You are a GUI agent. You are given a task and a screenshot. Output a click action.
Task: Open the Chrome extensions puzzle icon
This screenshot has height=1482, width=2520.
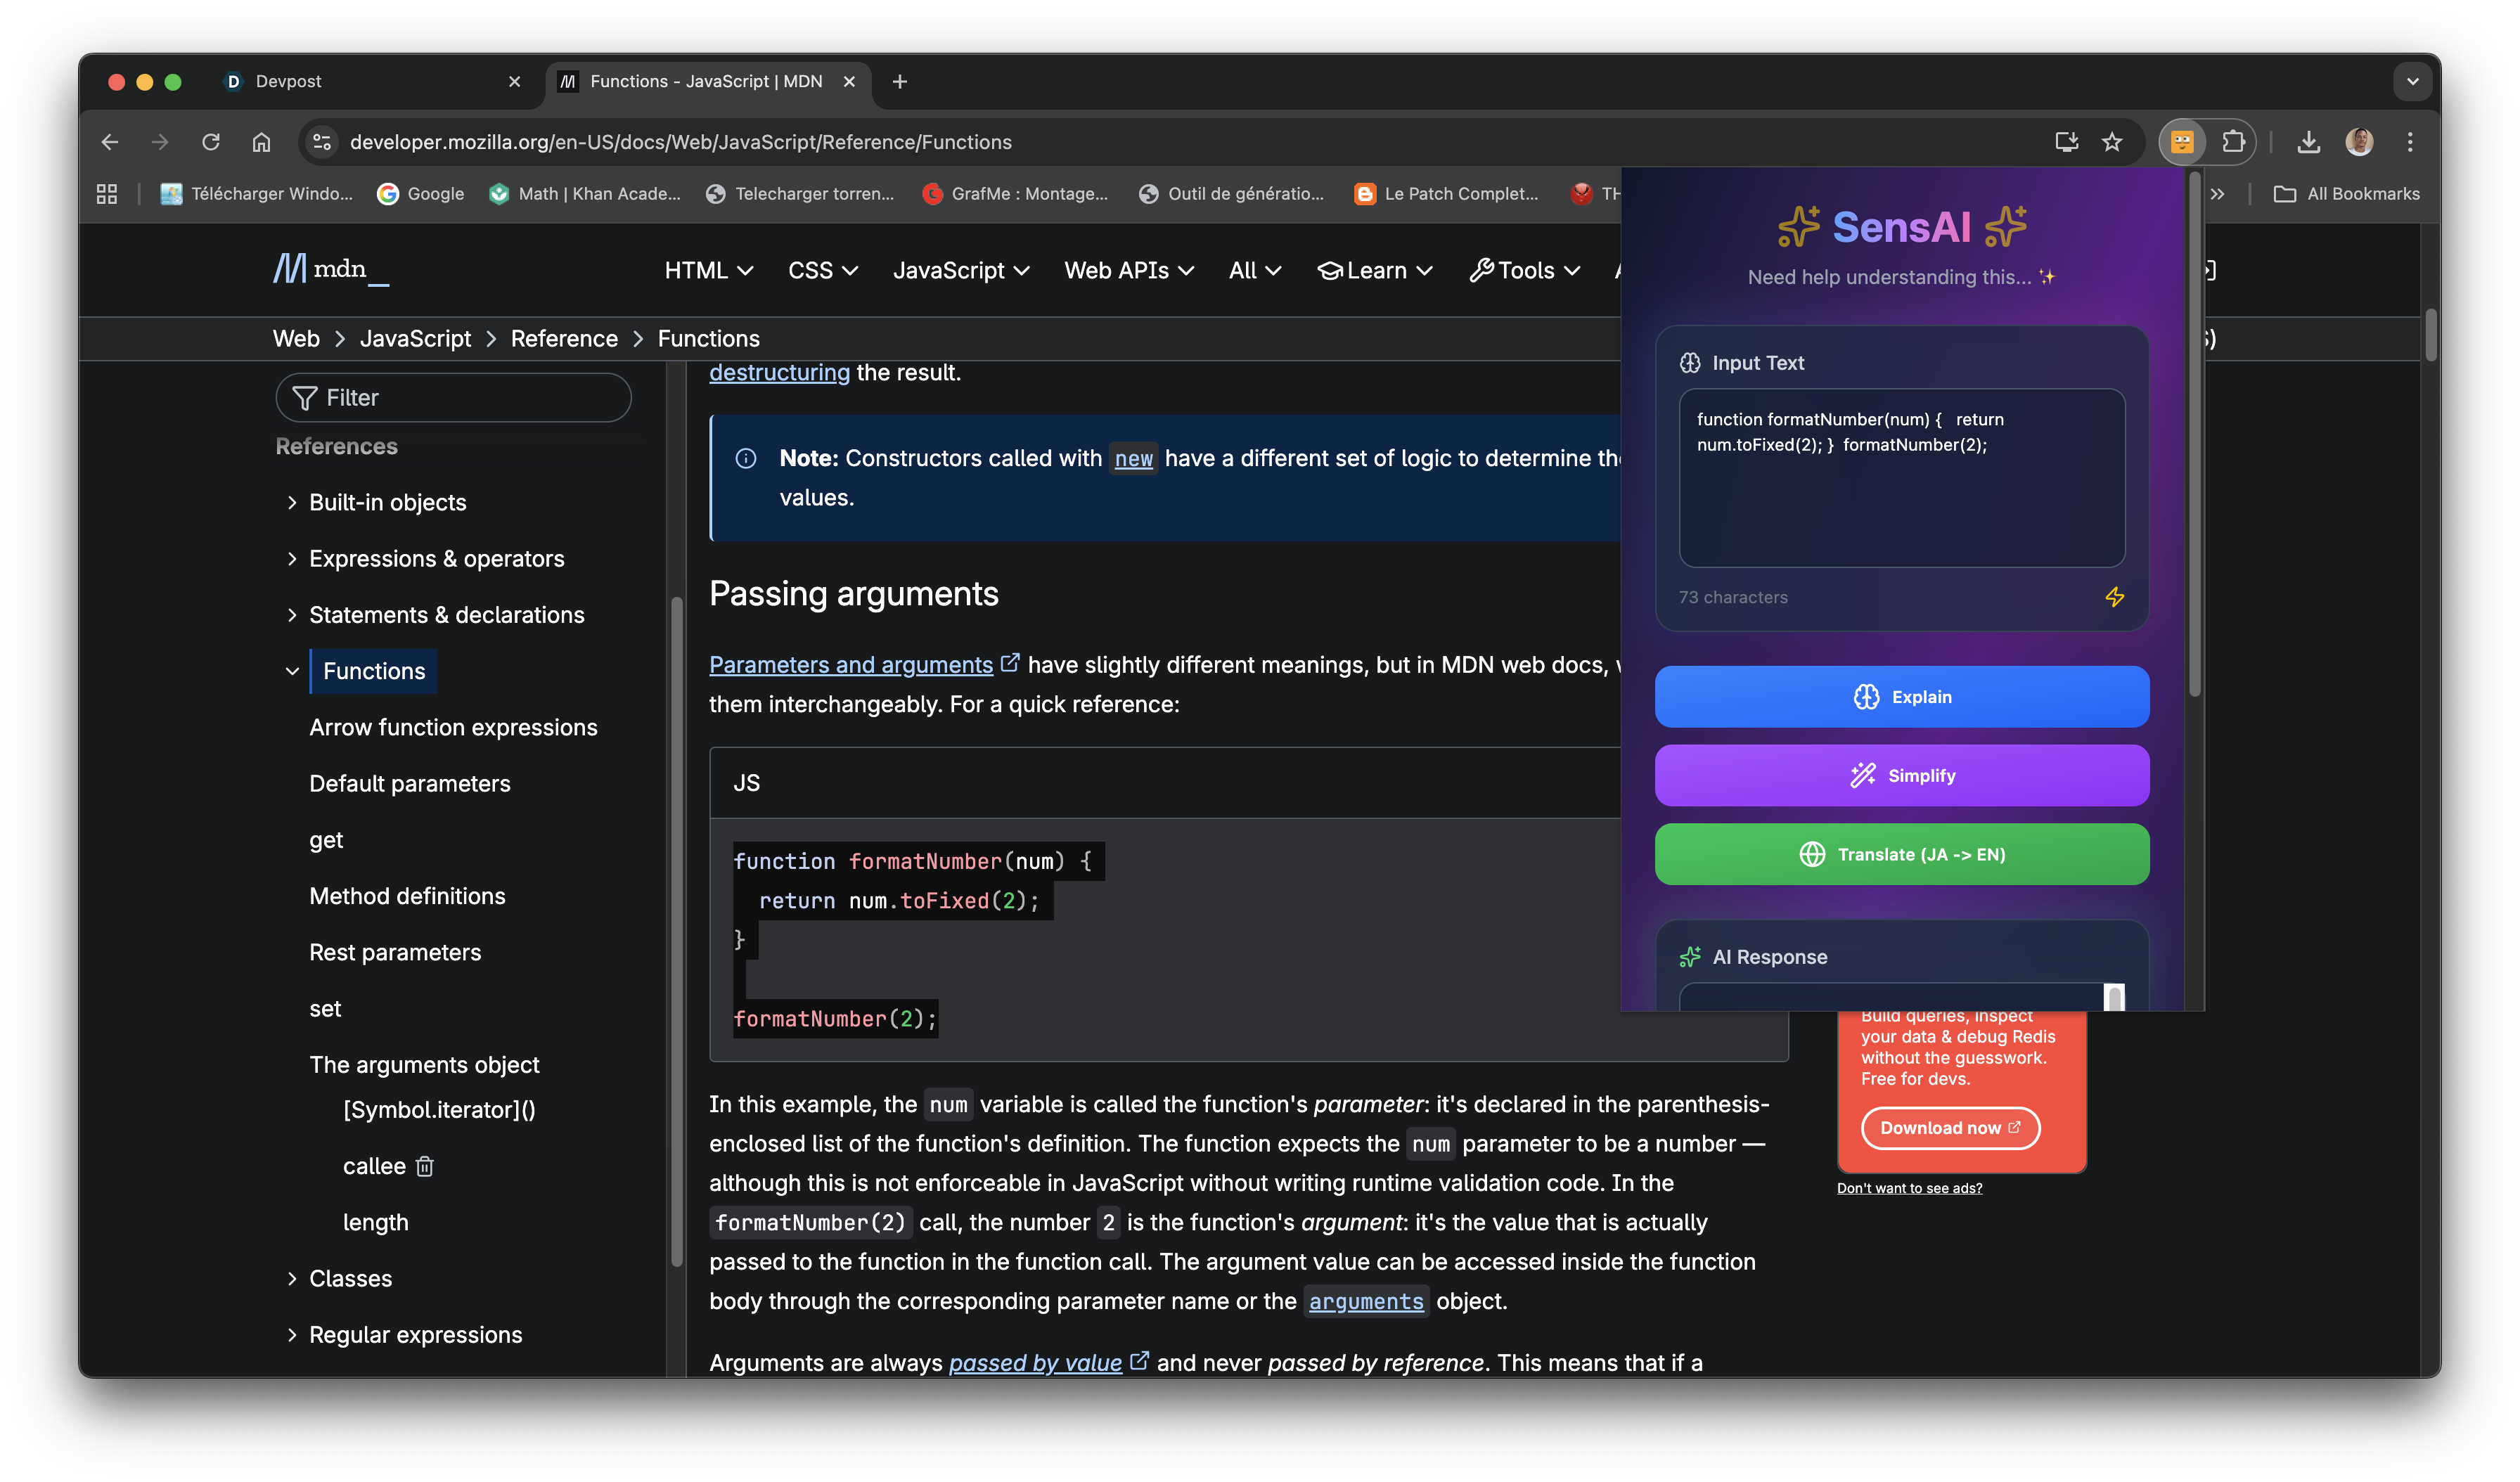click(2233, 142)
